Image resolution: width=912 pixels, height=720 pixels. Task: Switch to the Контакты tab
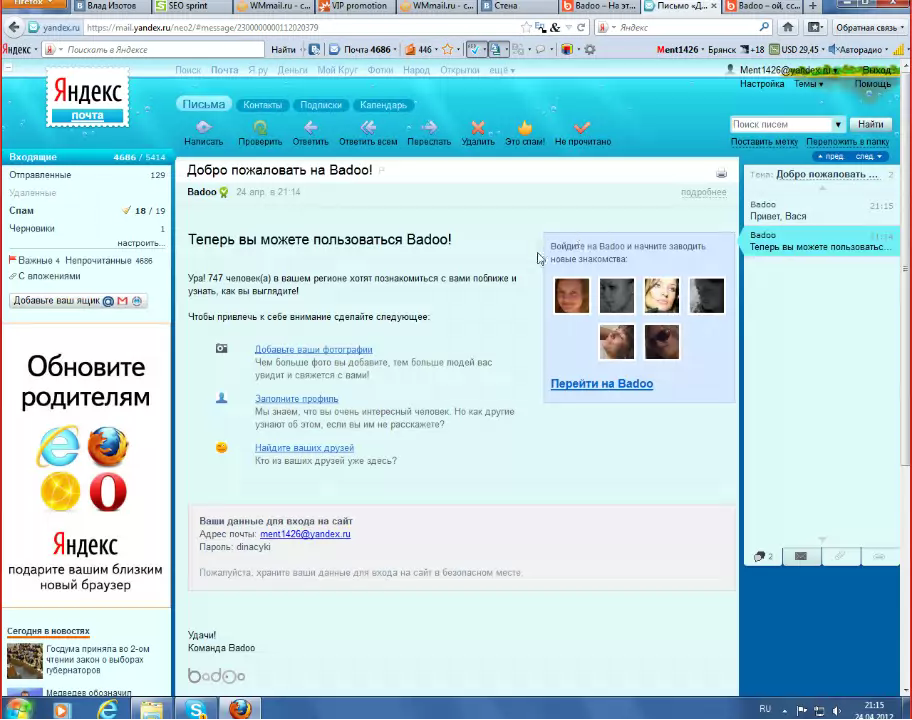[262, 105]
